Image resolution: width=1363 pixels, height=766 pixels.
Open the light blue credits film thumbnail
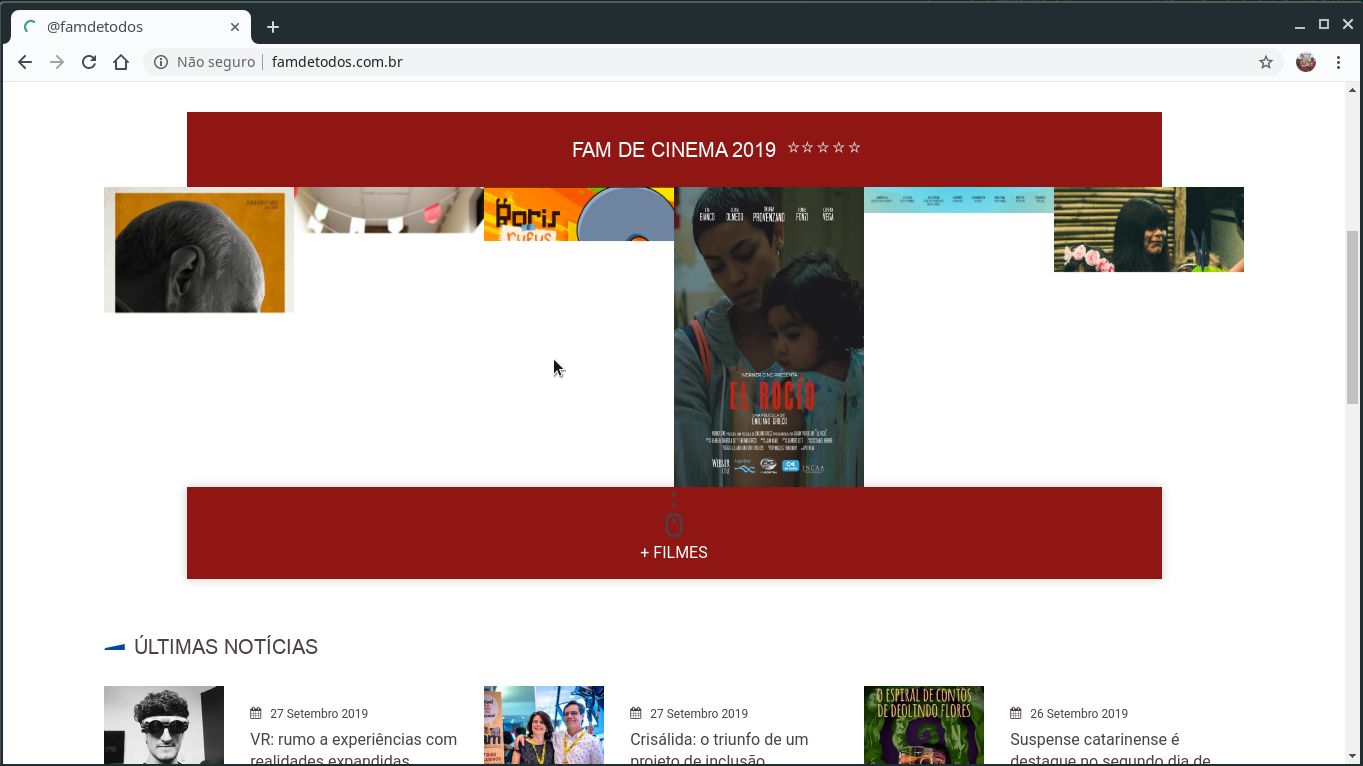(x=959, y=200)
